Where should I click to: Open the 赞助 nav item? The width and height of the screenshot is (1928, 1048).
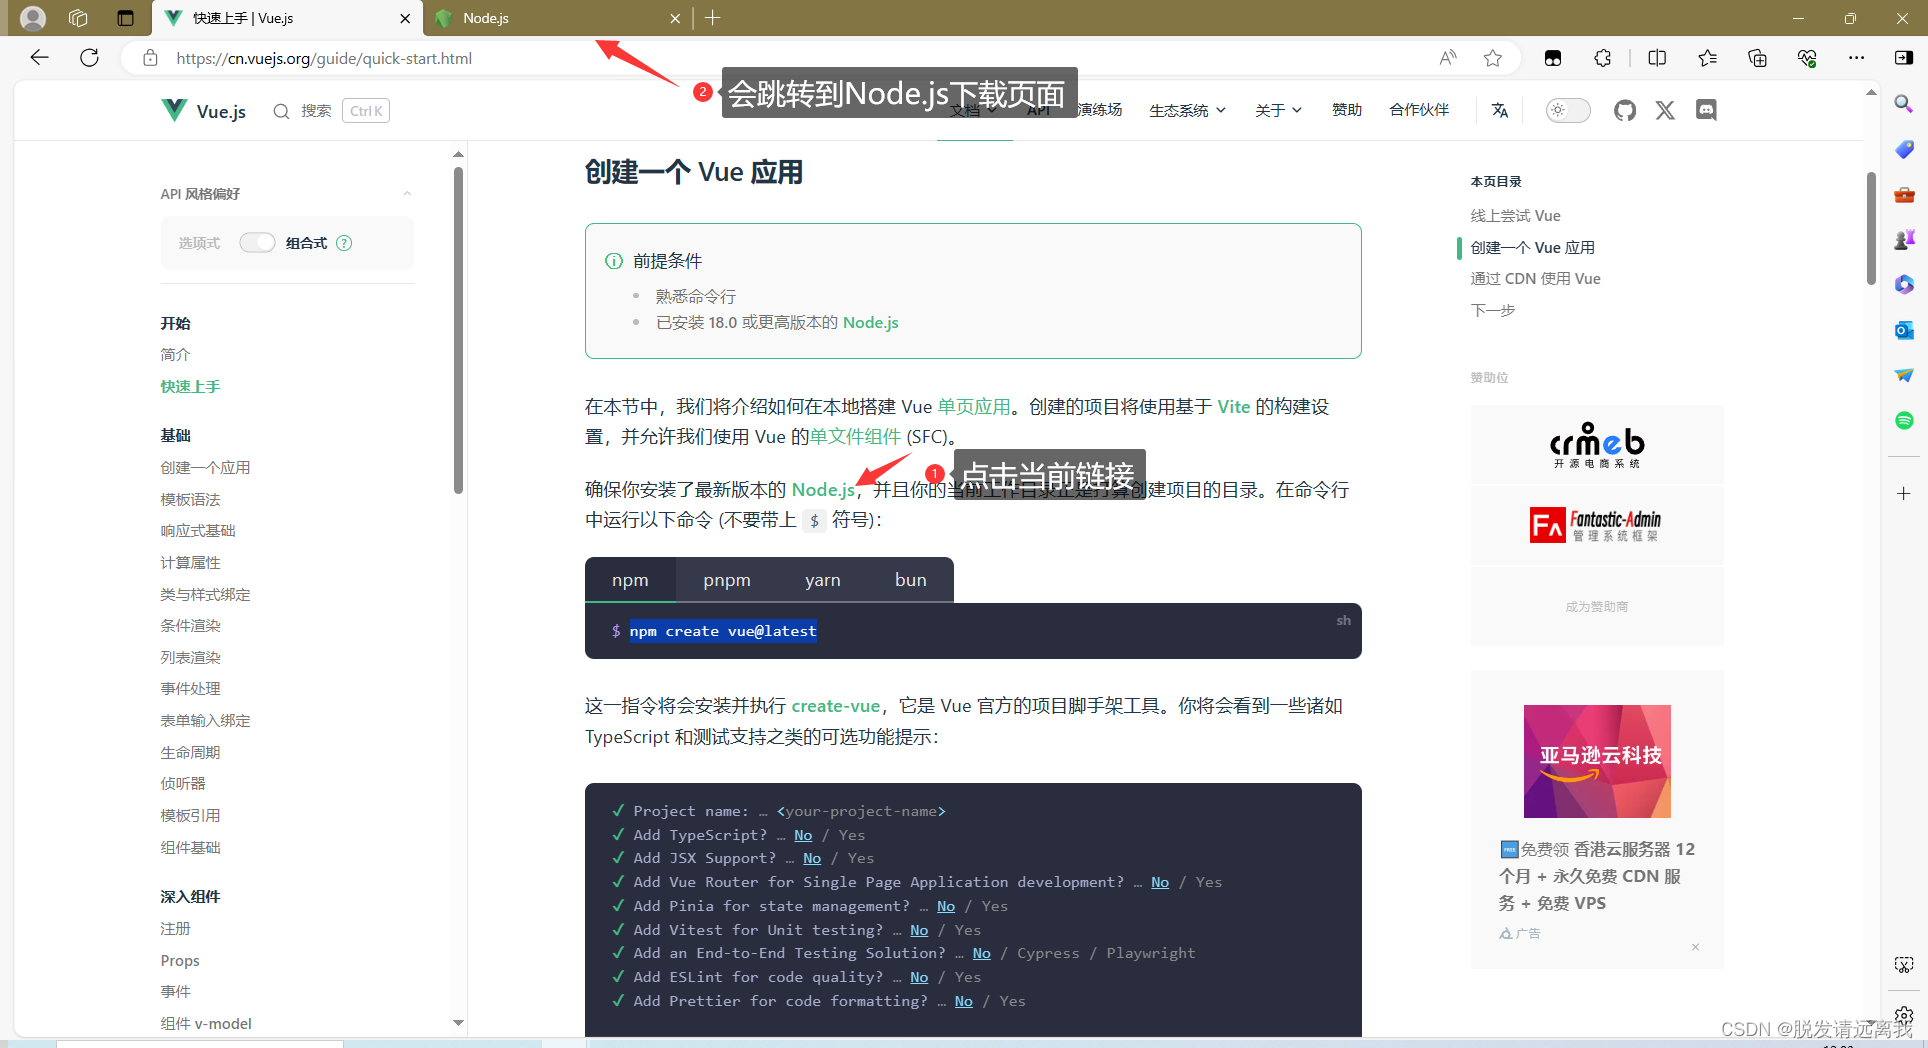pyautogui.click(x=1347, y=110)
